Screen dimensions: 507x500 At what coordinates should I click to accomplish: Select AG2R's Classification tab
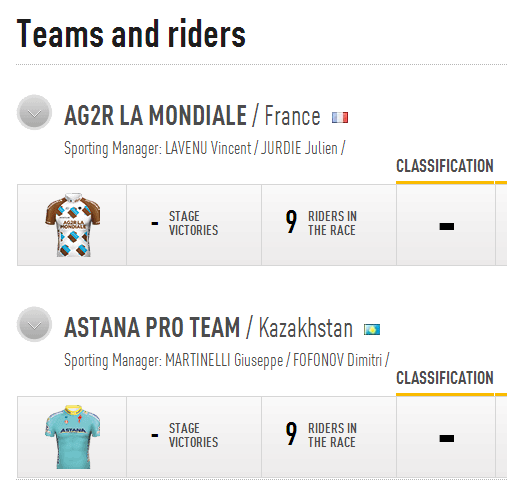coord(445,166)
